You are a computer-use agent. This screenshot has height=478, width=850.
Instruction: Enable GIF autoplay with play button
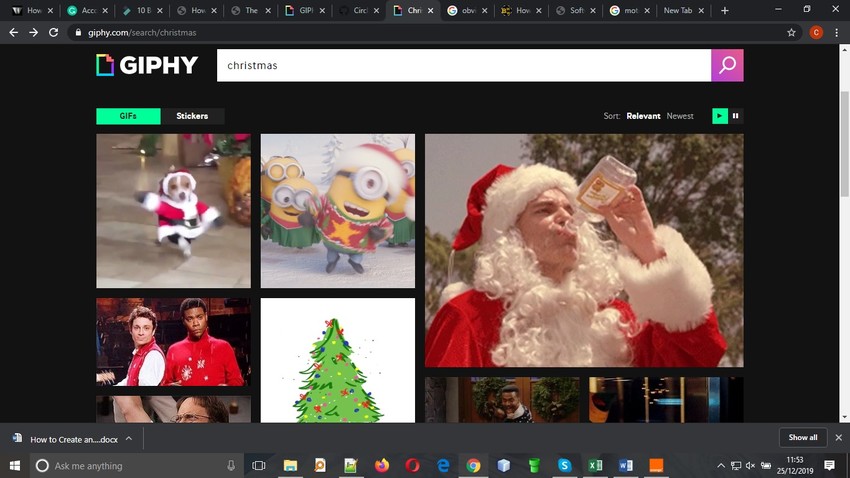(x=719, y=116)
